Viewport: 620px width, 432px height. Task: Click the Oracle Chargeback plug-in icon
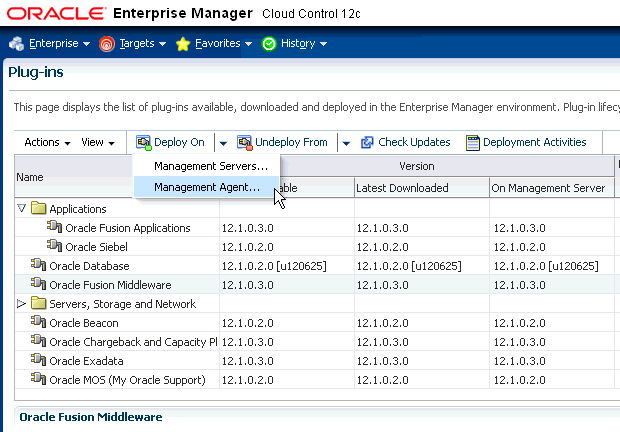[x=38, y=340]
